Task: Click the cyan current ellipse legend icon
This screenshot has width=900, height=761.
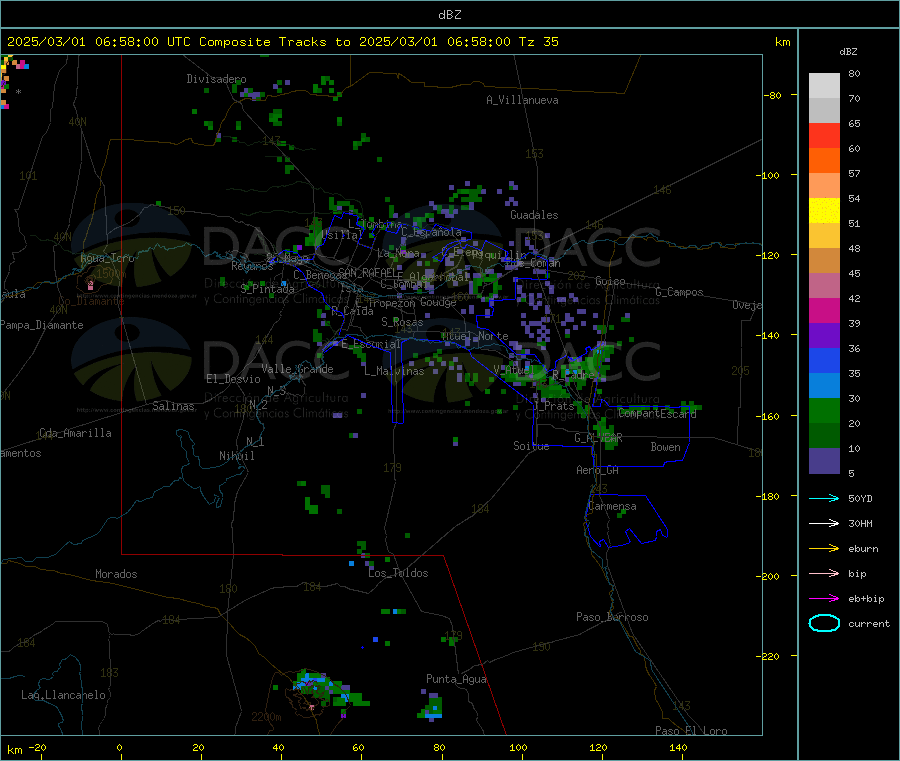Action: 824,623
